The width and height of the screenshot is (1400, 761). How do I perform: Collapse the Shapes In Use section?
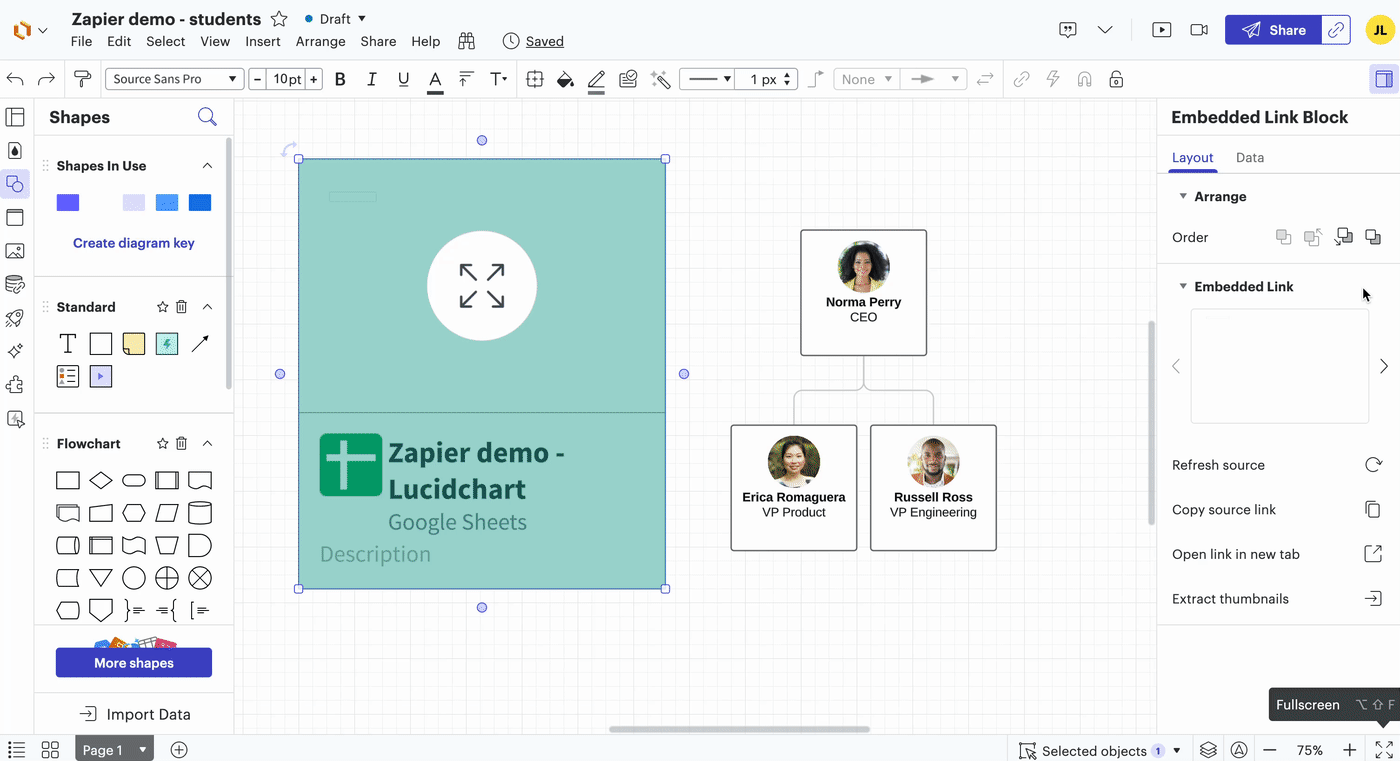207,166
